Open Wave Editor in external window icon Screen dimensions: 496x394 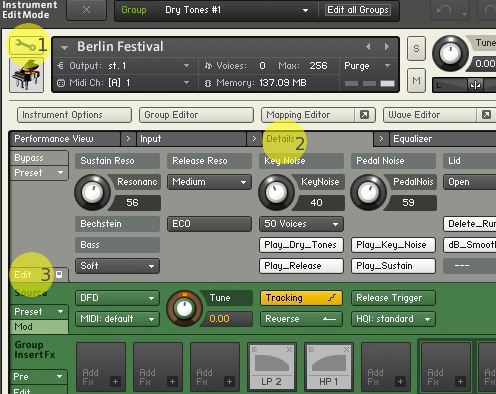(486, 115)
